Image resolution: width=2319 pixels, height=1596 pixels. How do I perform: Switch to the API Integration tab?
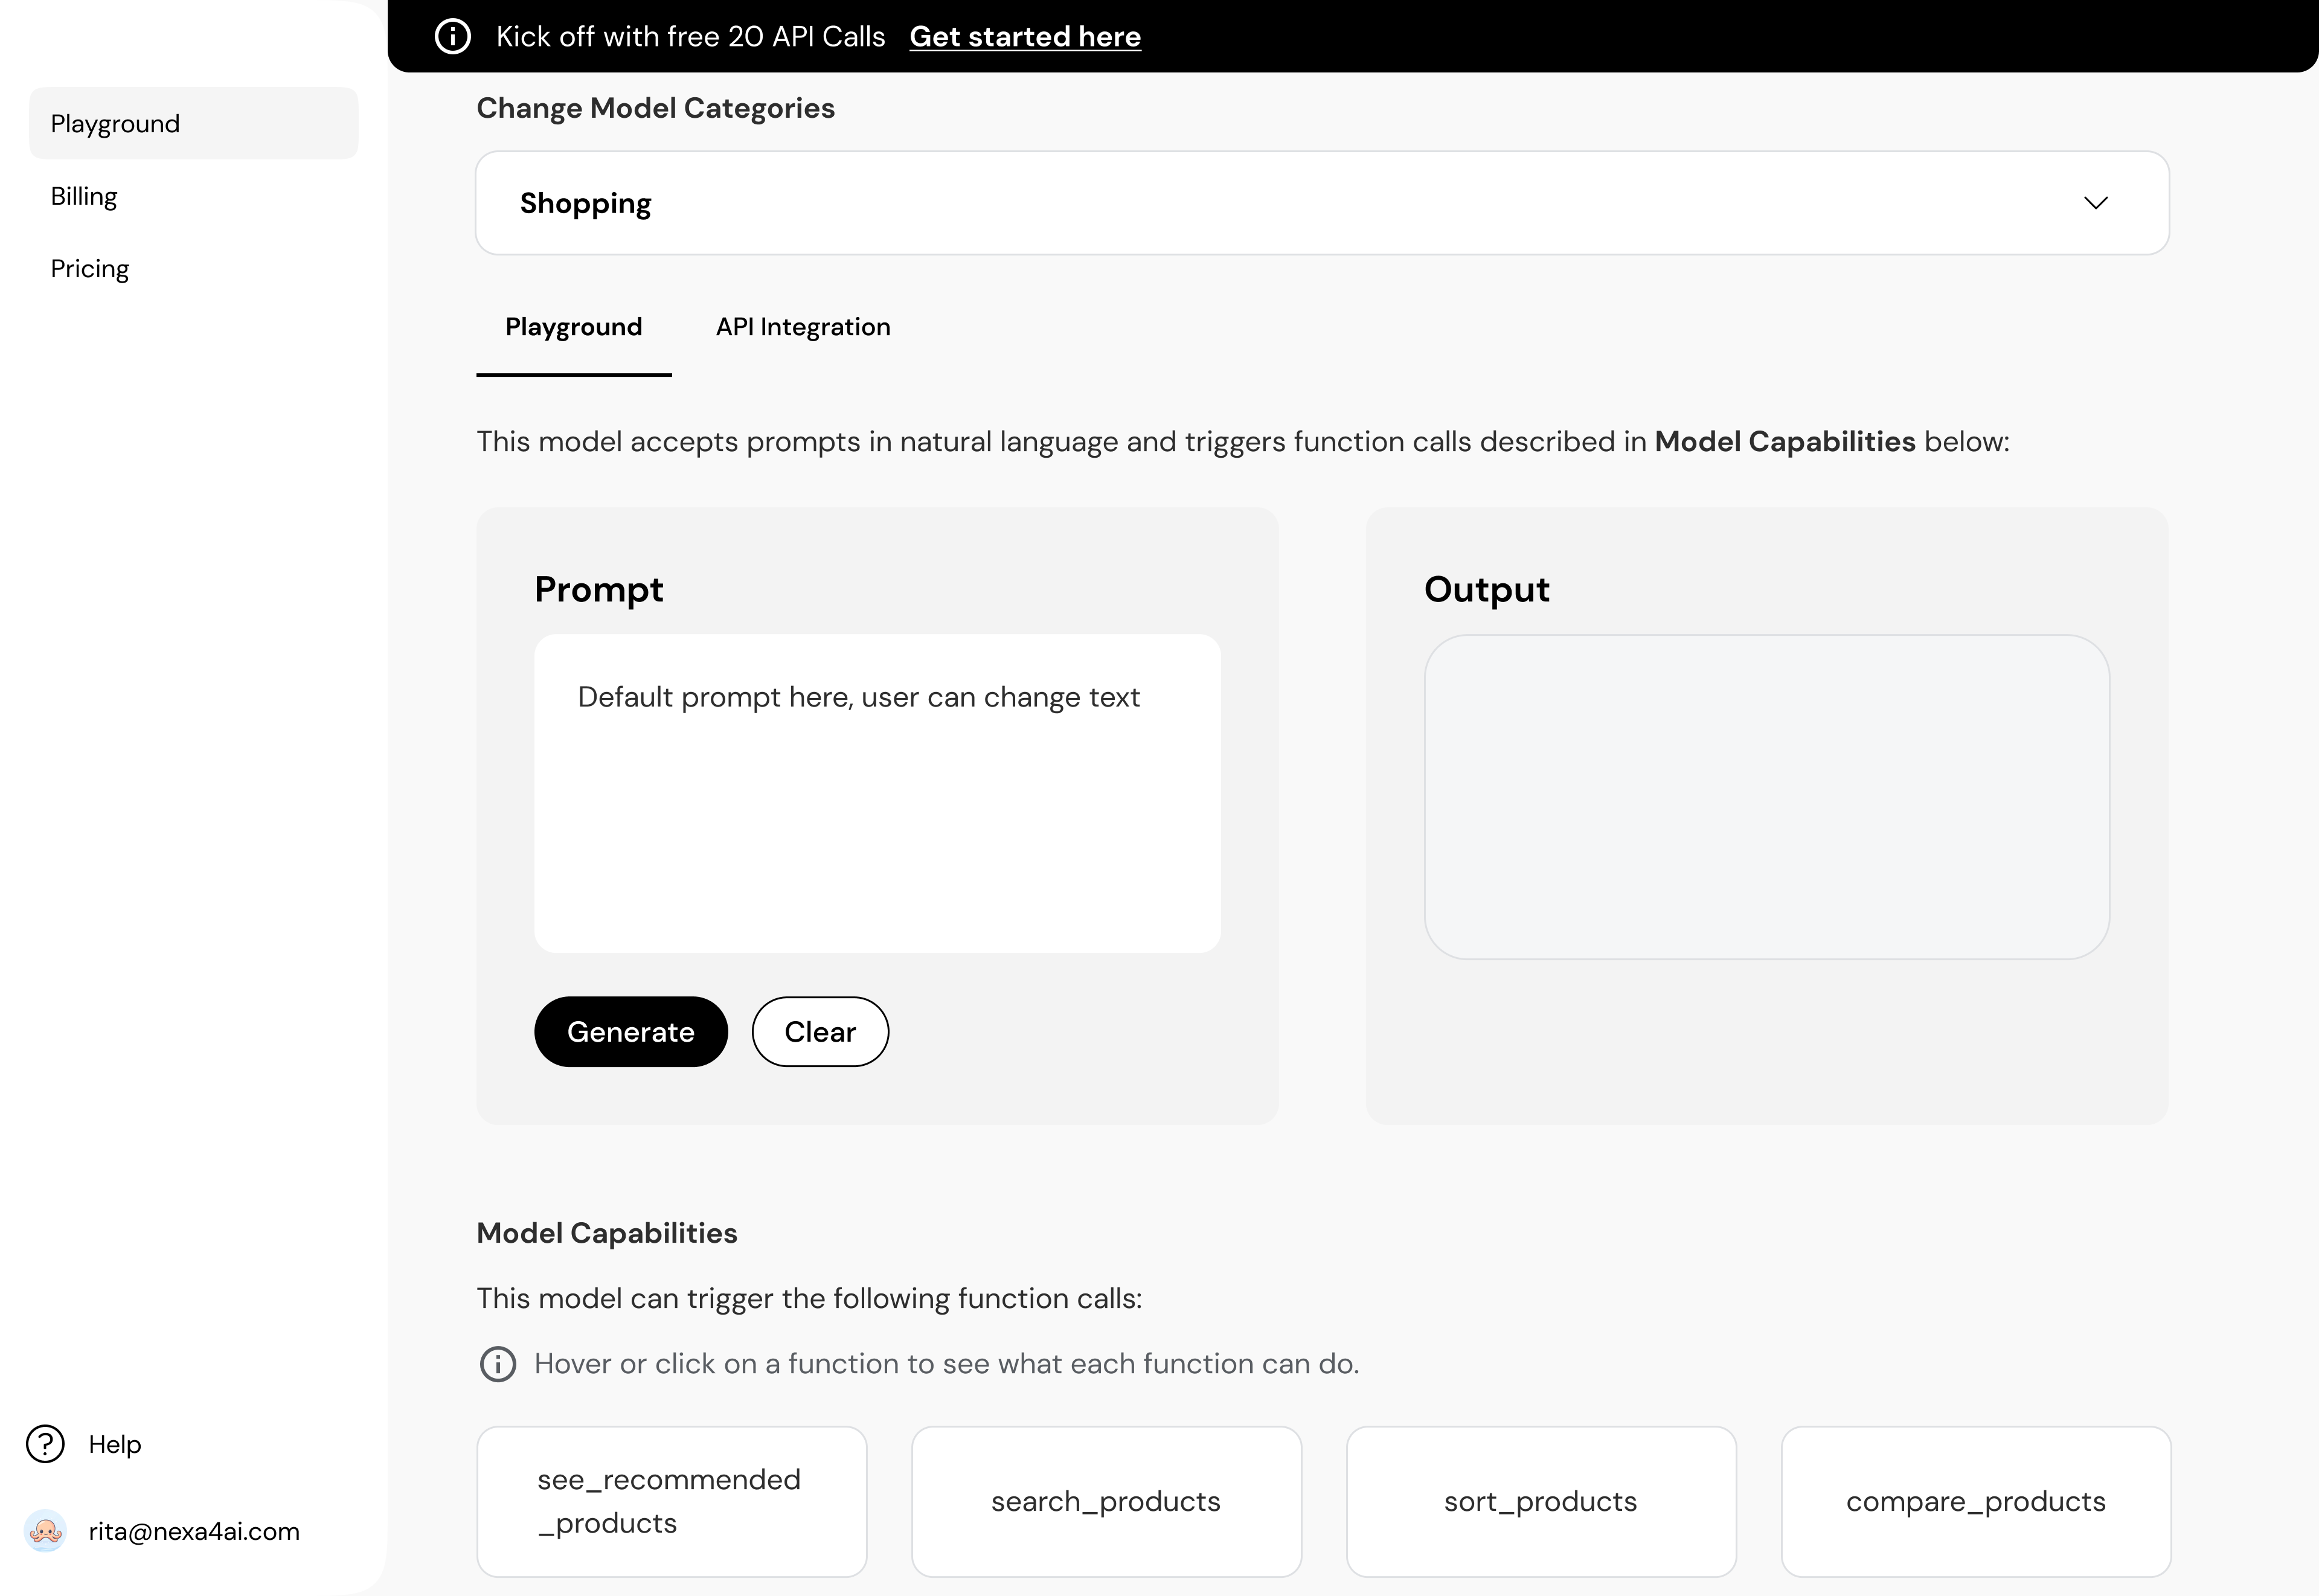[x=802, y=327]
